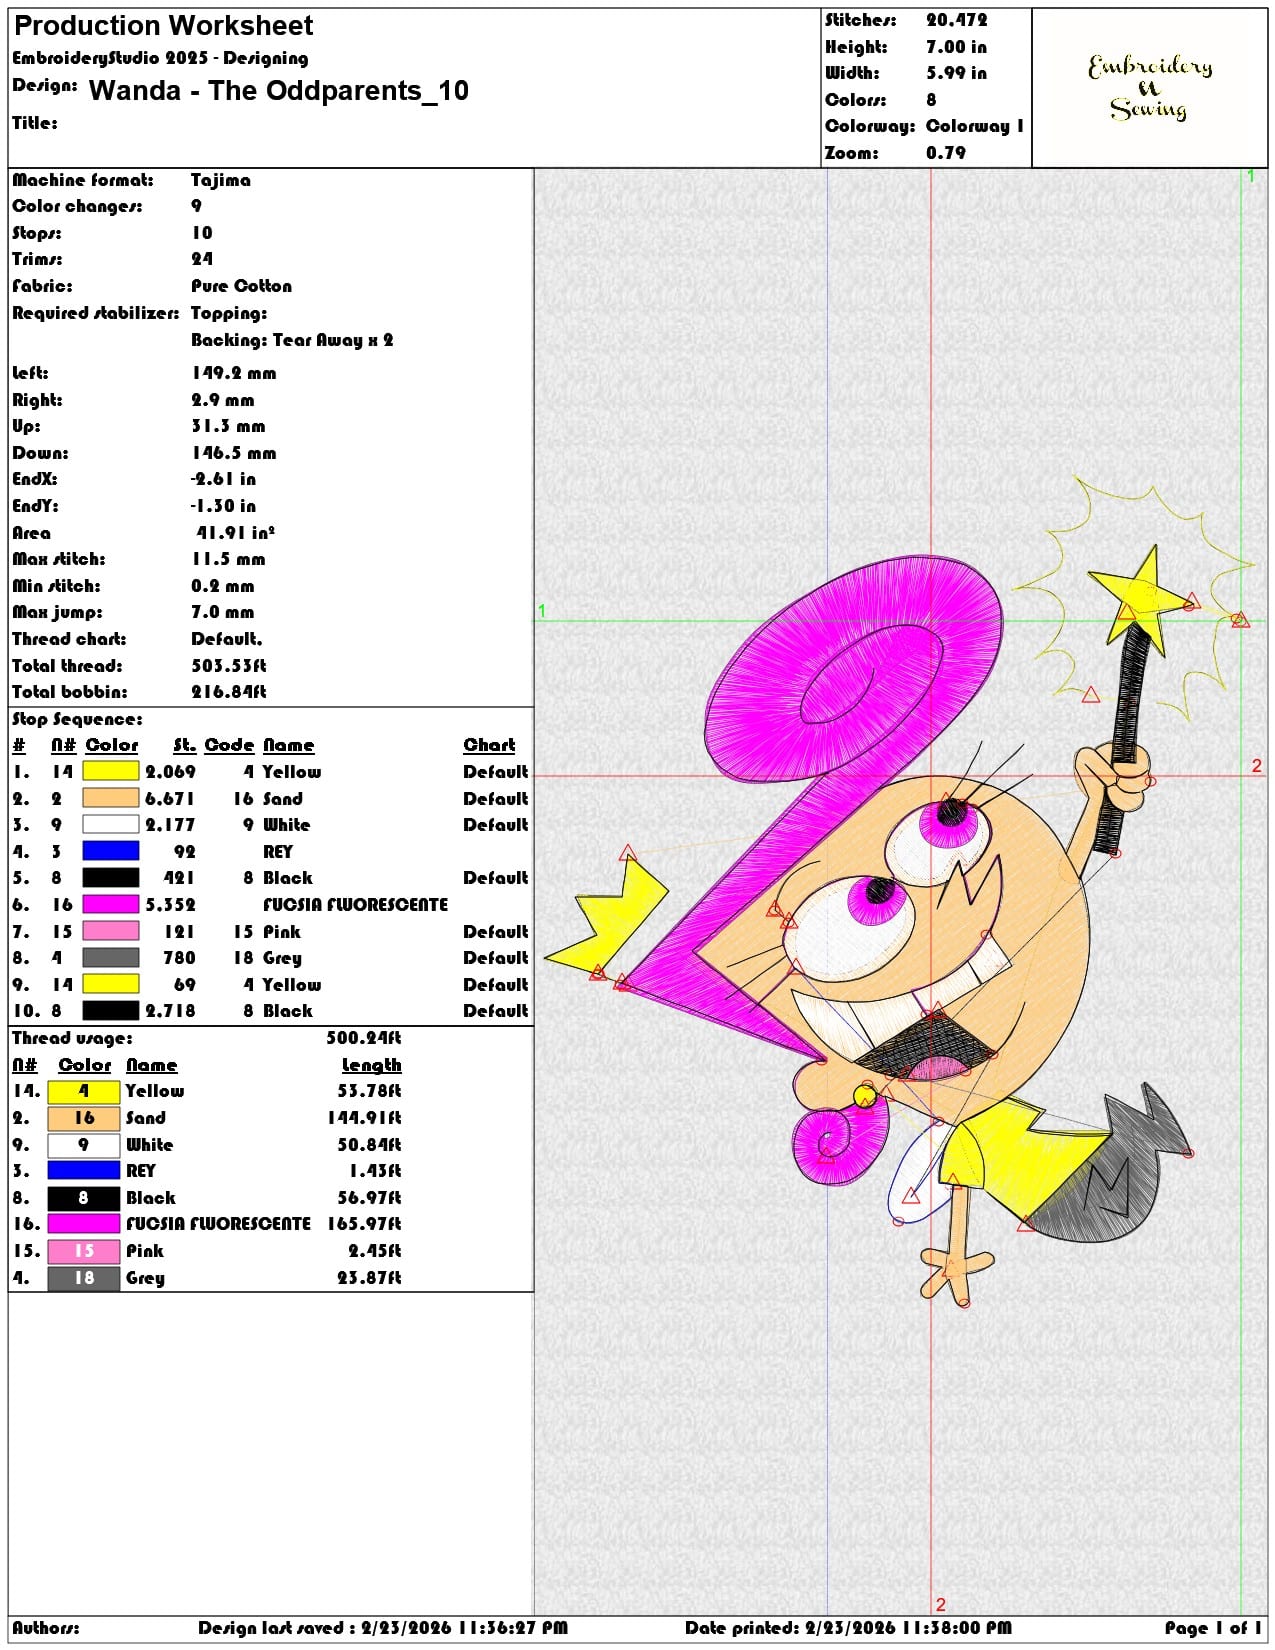Click the Embroidery n Sewing logo
Image resolution: width=1275 pixels, height=1650 pixels.
coord(1150,87)
